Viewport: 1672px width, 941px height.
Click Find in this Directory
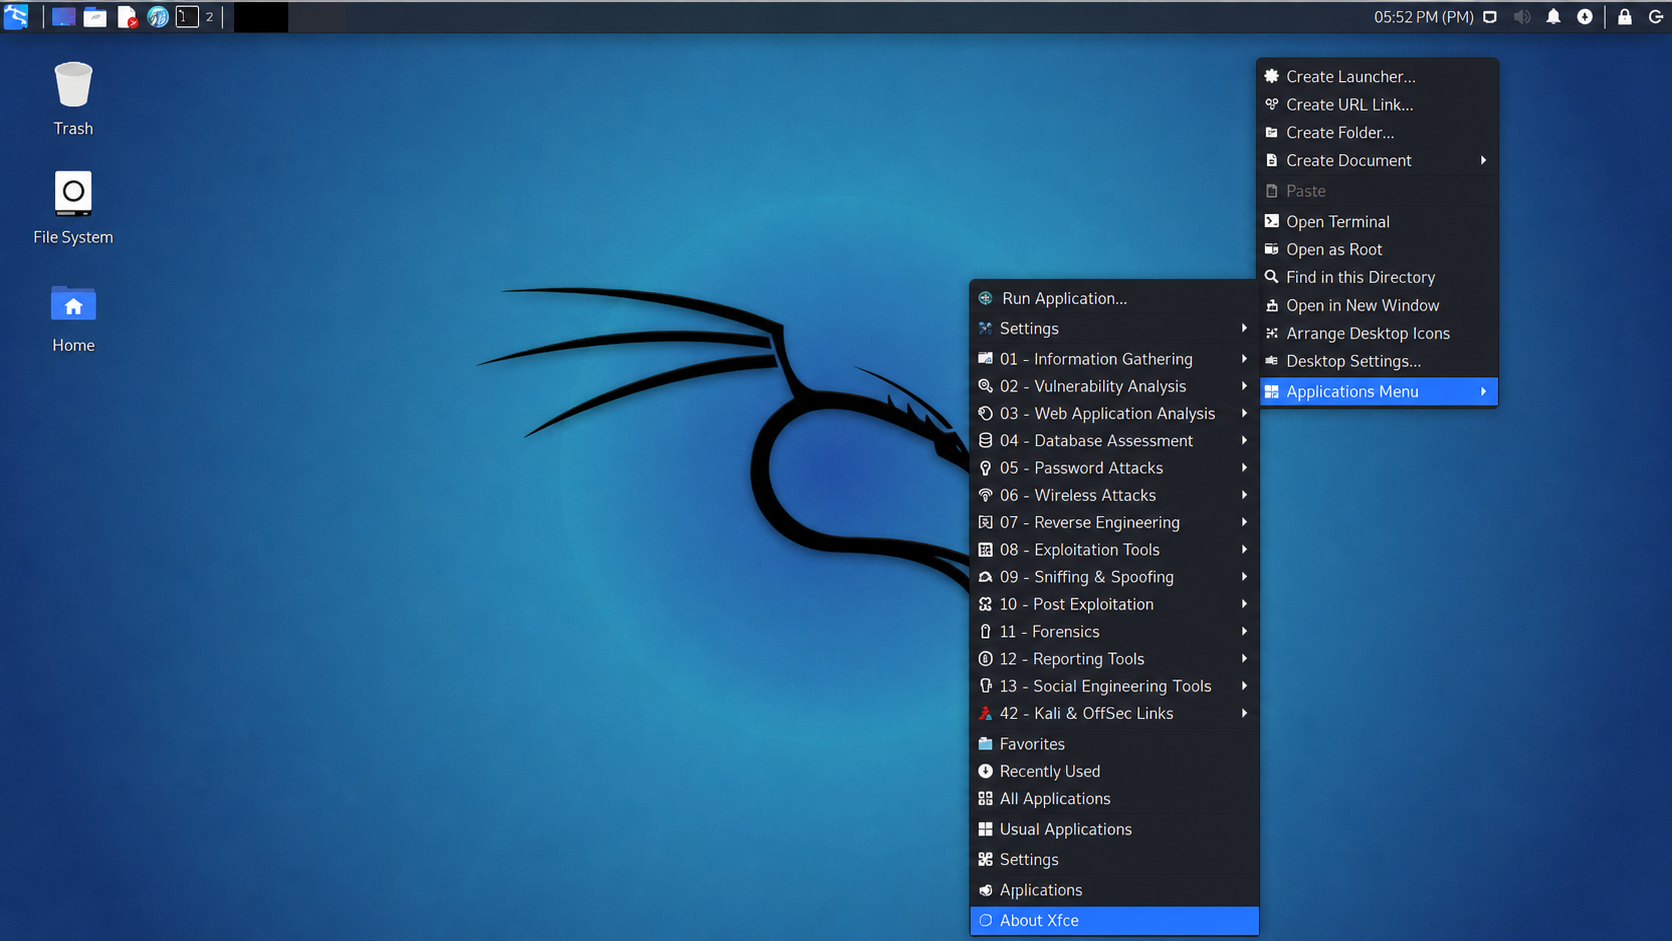(x=1378, y=277)
